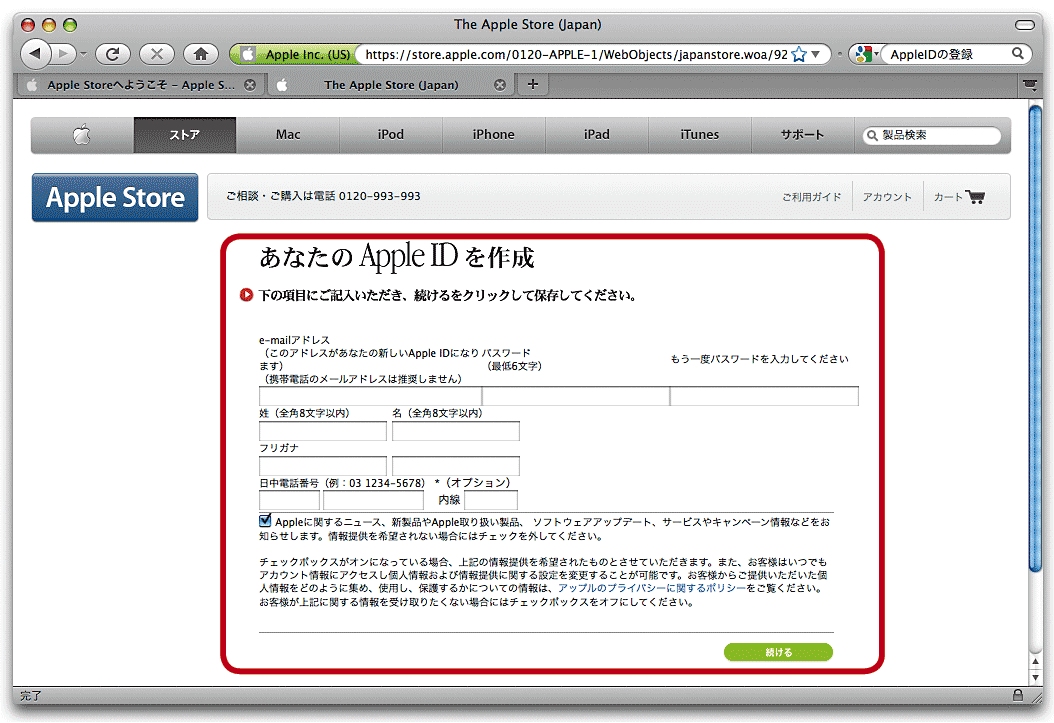Open the ご利用ガイド link
Viewport: 1054px width, 723px height.
[811, 197]
